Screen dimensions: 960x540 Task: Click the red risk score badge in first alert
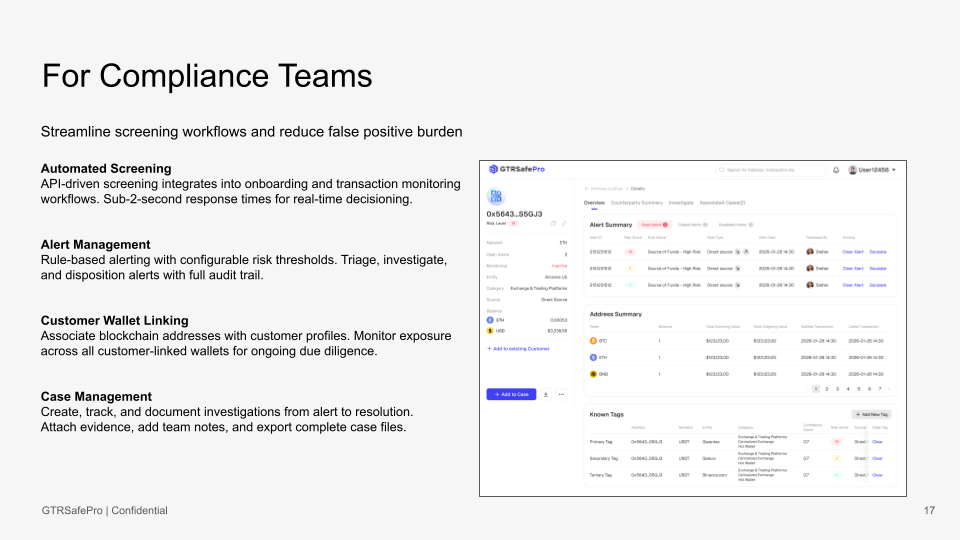pyautogui.click(x=630, y=252)
